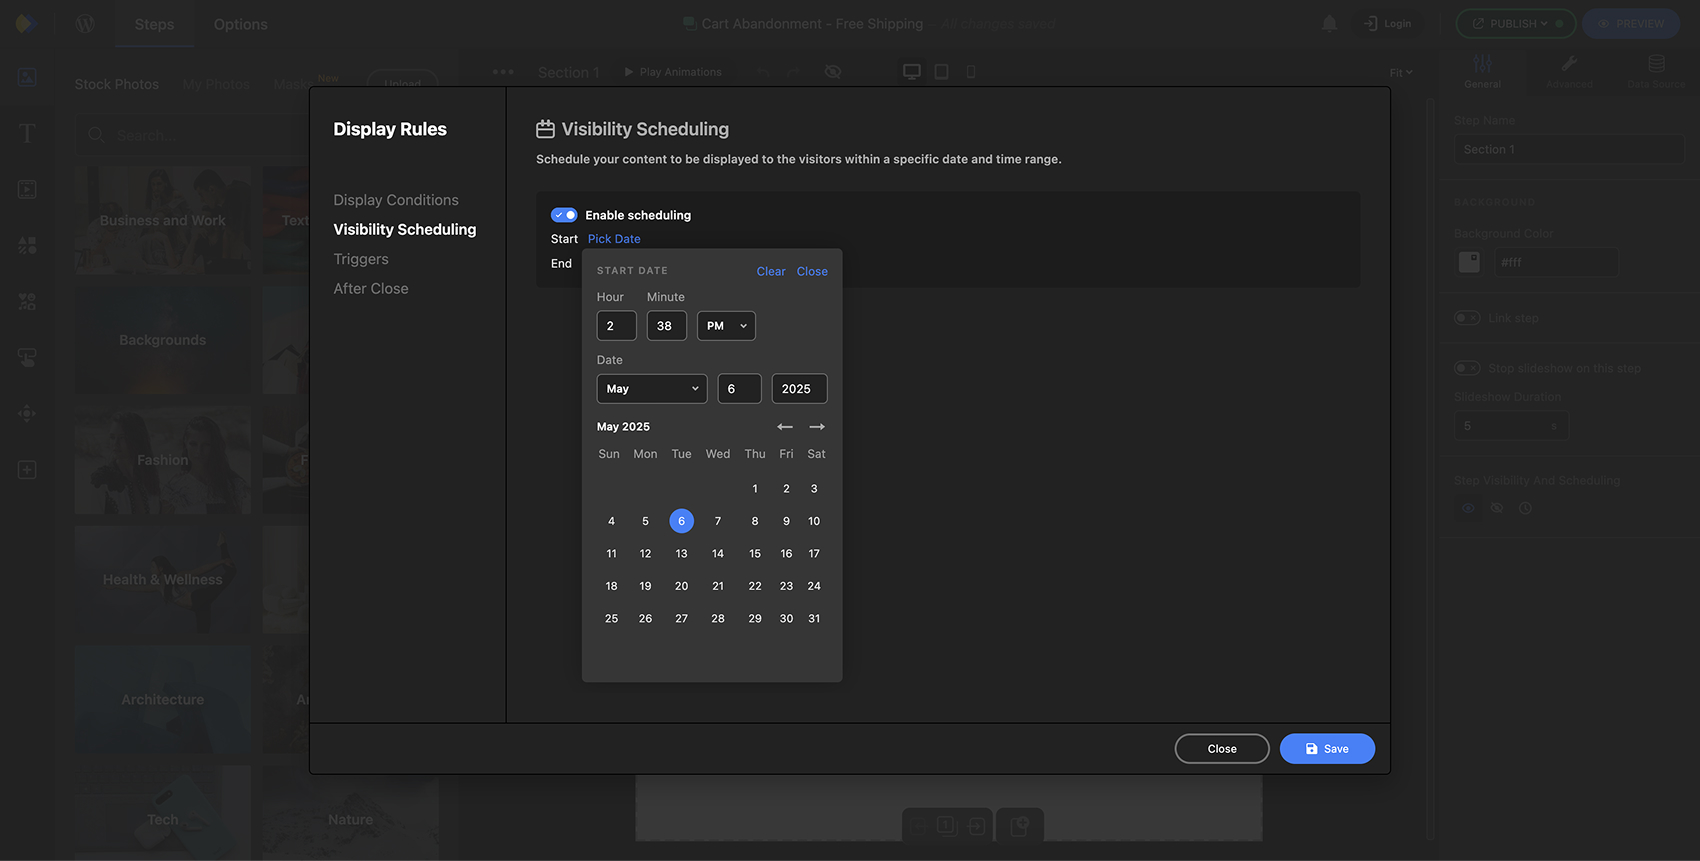Image resolution: width=1700 pixels, height=861 pixels.
Task: Open the My Photos tab
Action: [217, 84]
